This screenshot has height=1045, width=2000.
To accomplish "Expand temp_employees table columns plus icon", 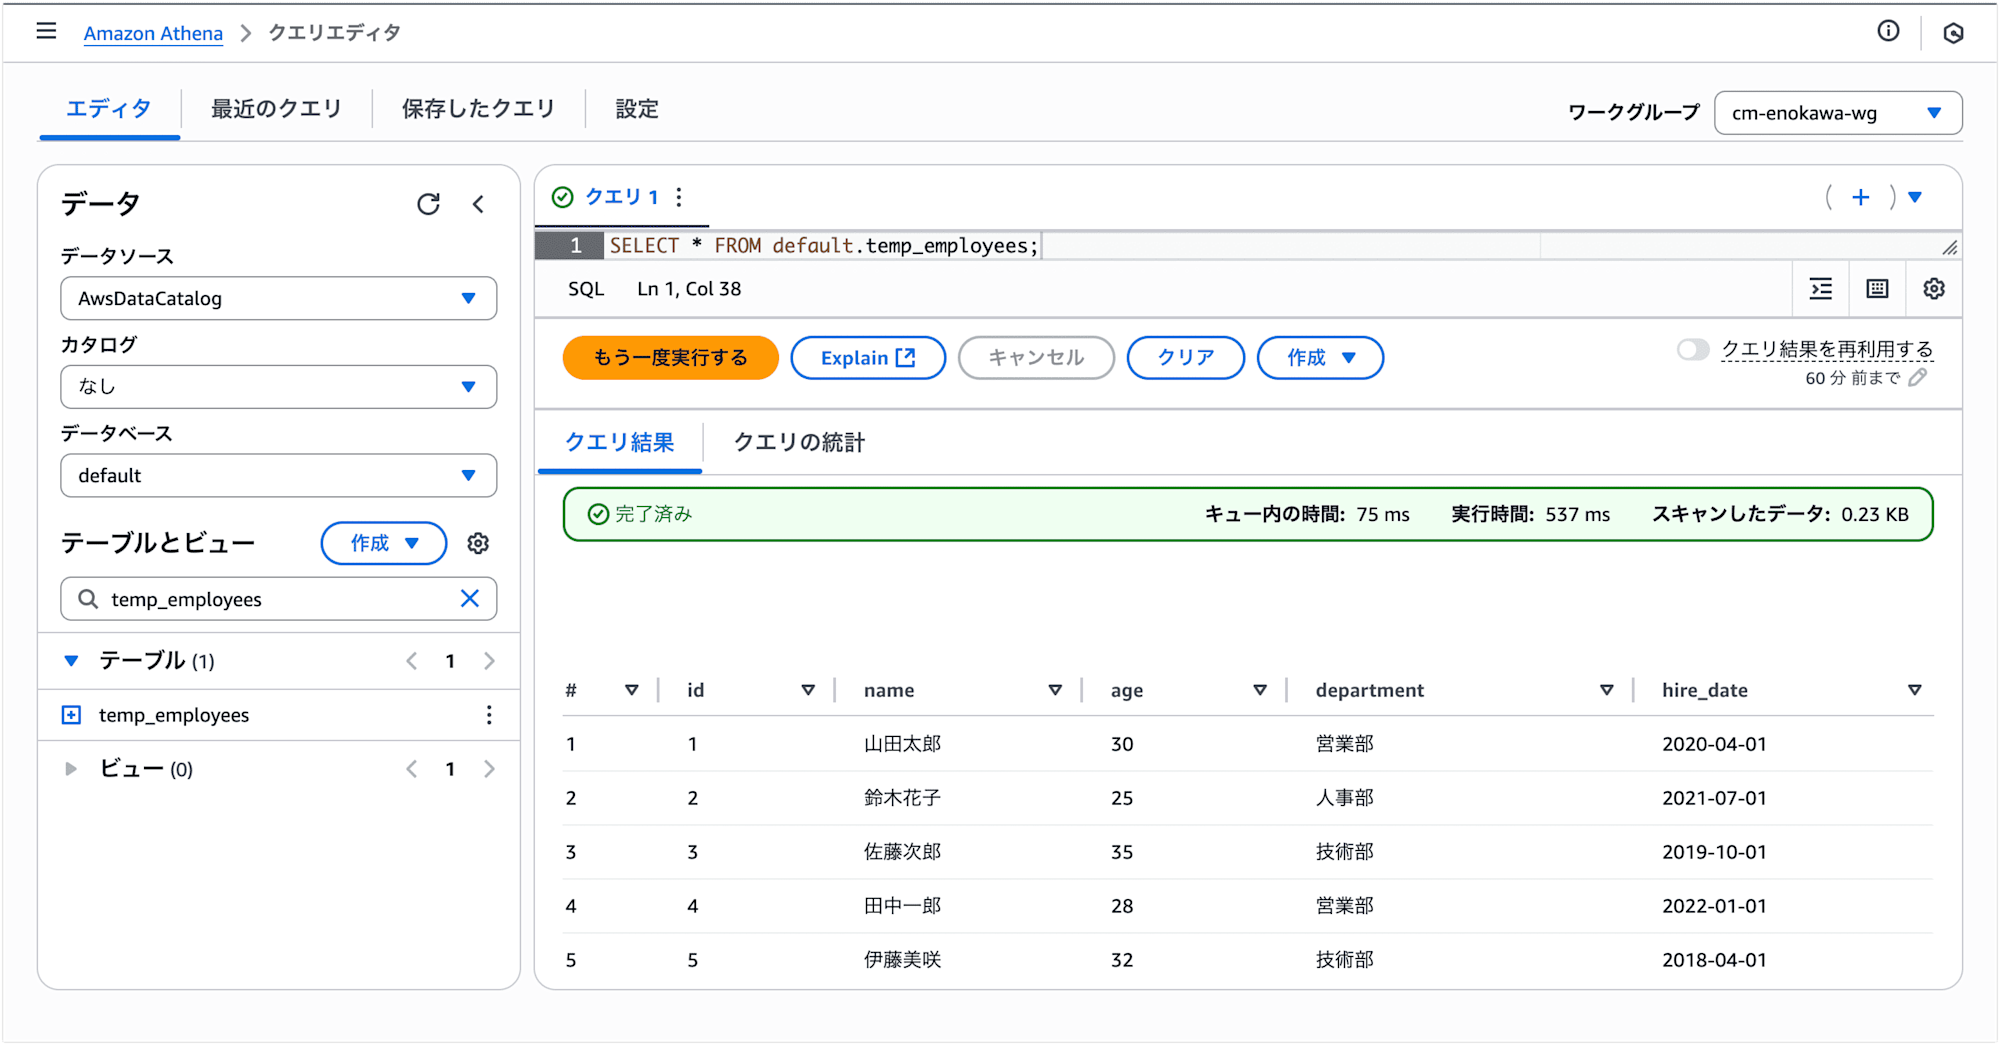I will [x=71, y=715].
